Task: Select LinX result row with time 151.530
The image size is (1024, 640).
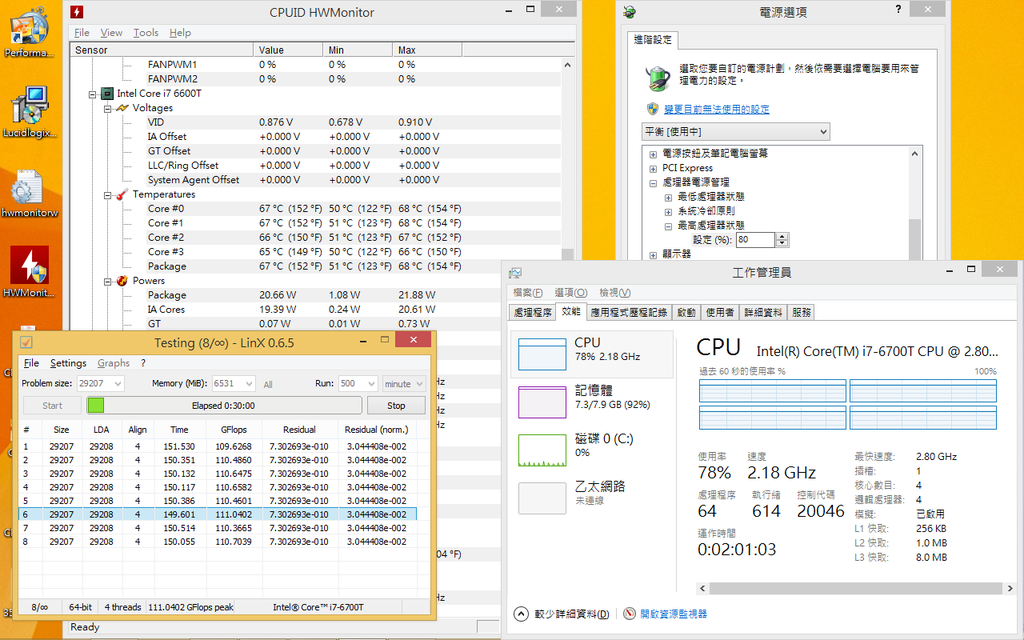Action: click(x=217, y=447)
